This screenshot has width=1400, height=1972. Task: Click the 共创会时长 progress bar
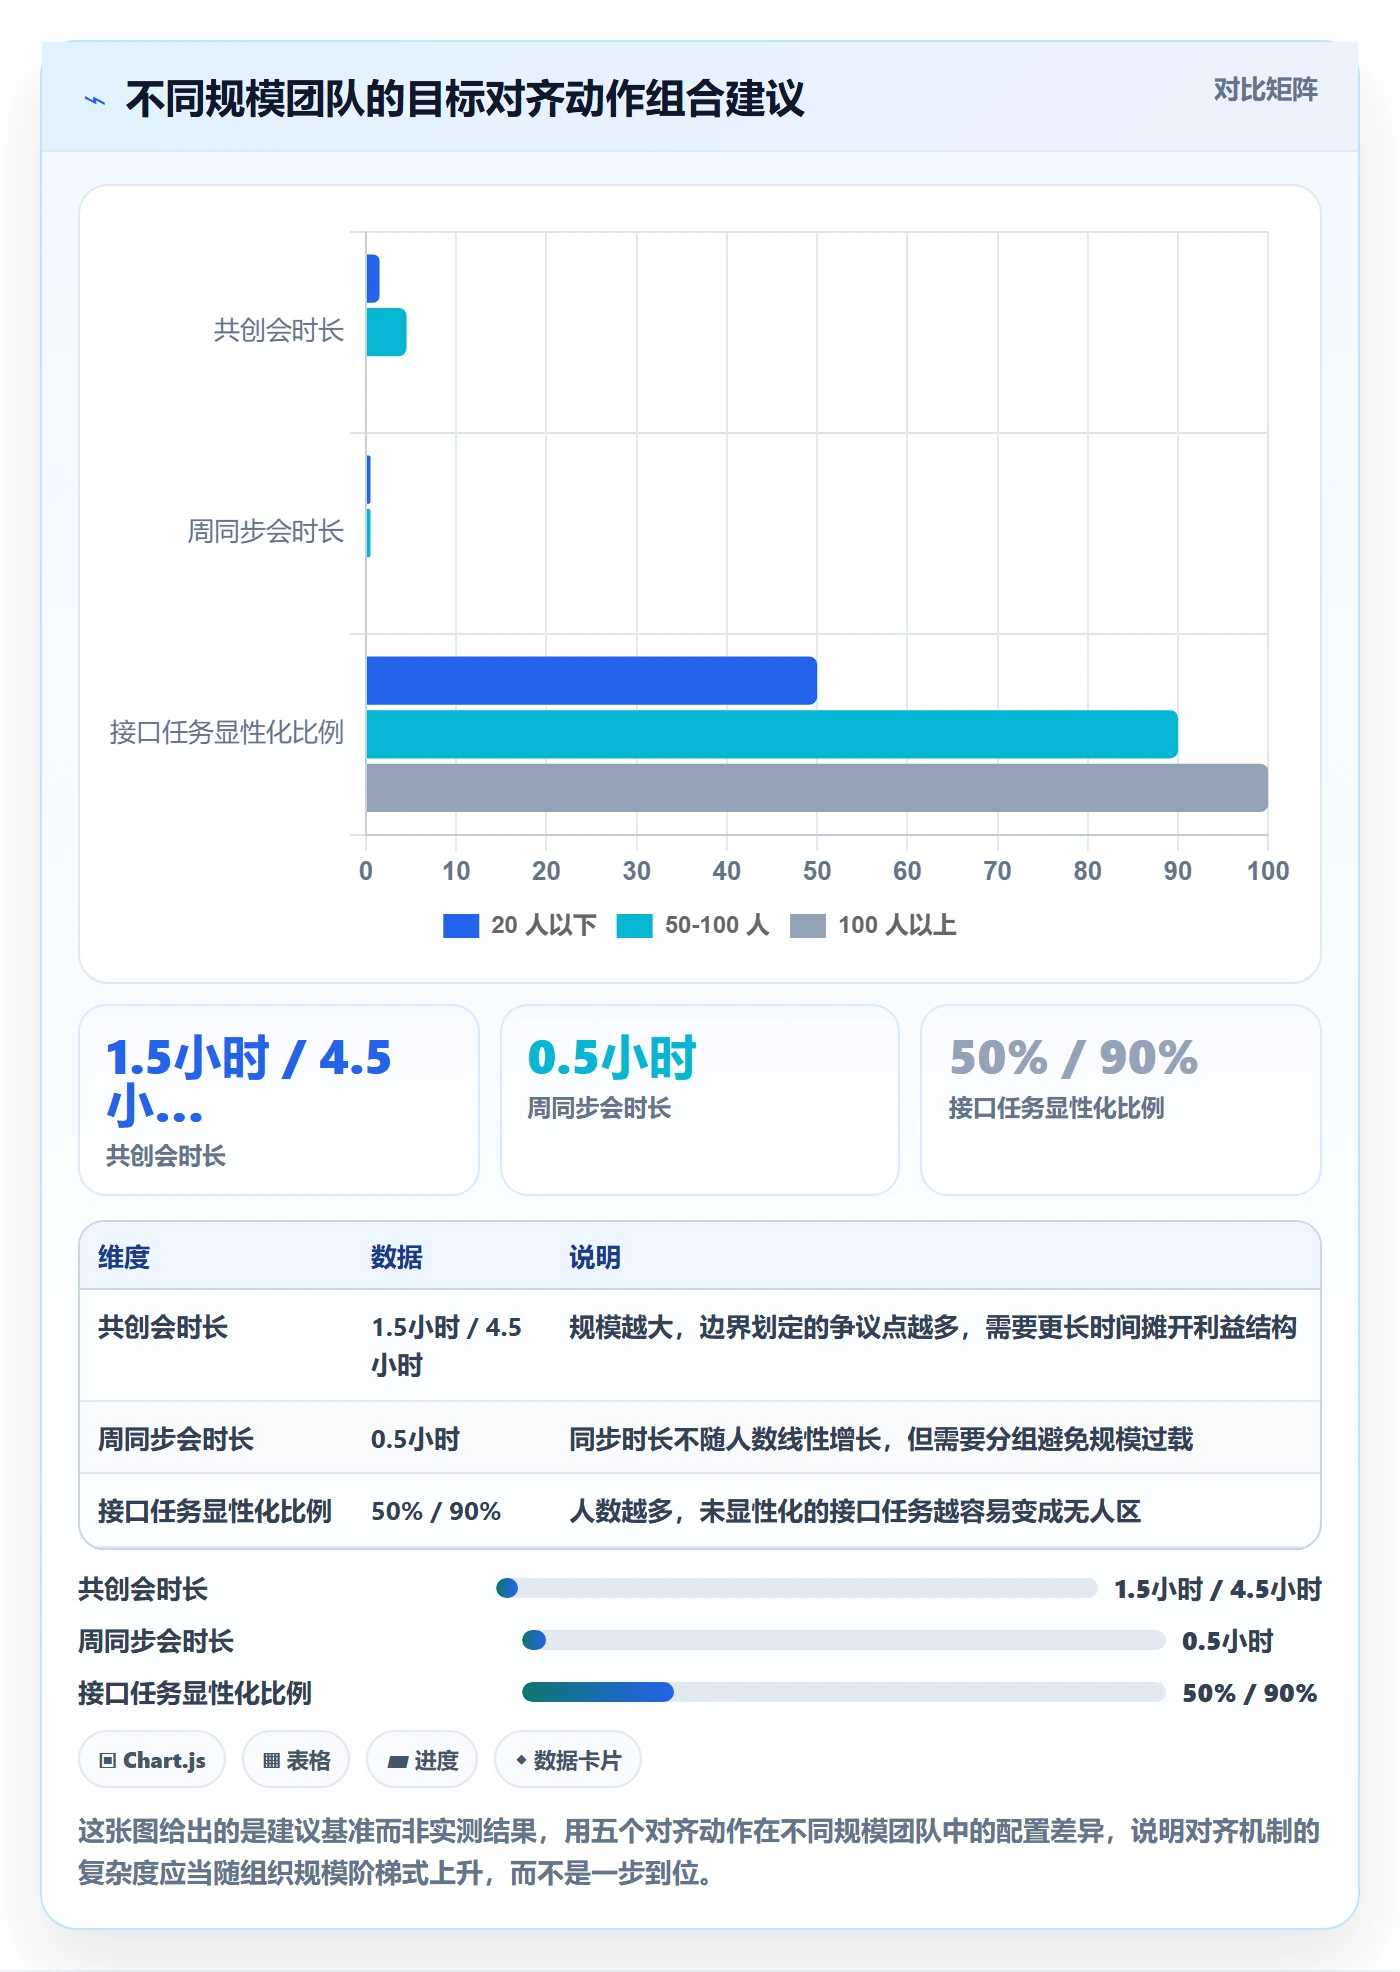coord(797,1588)
